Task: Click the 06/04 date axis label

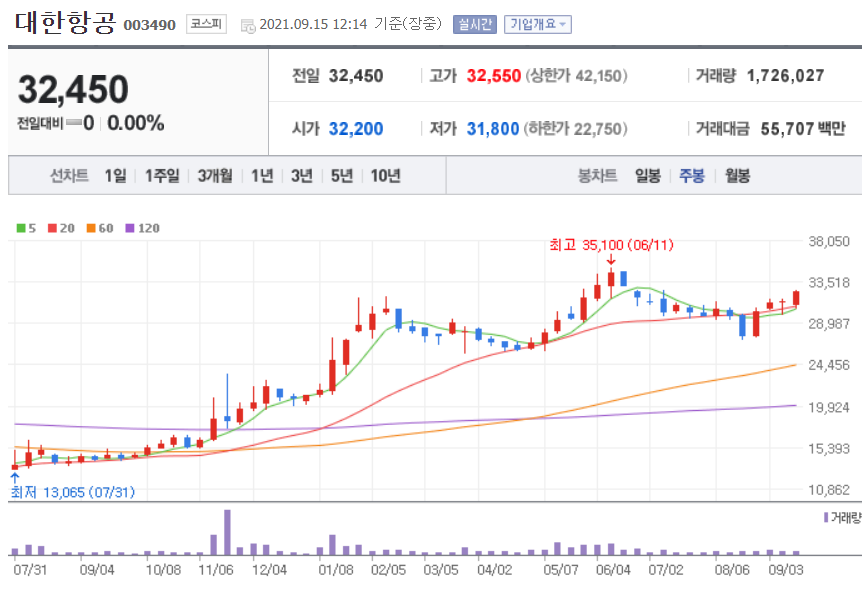Action: pos(614,570)
